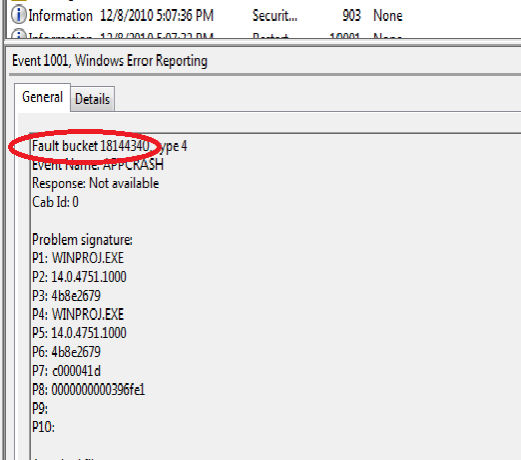521x460 pixels.
Task: Click the P8: 0000000000396fe1 offset line
Action: pyautogui.click(x=89, y=389)
